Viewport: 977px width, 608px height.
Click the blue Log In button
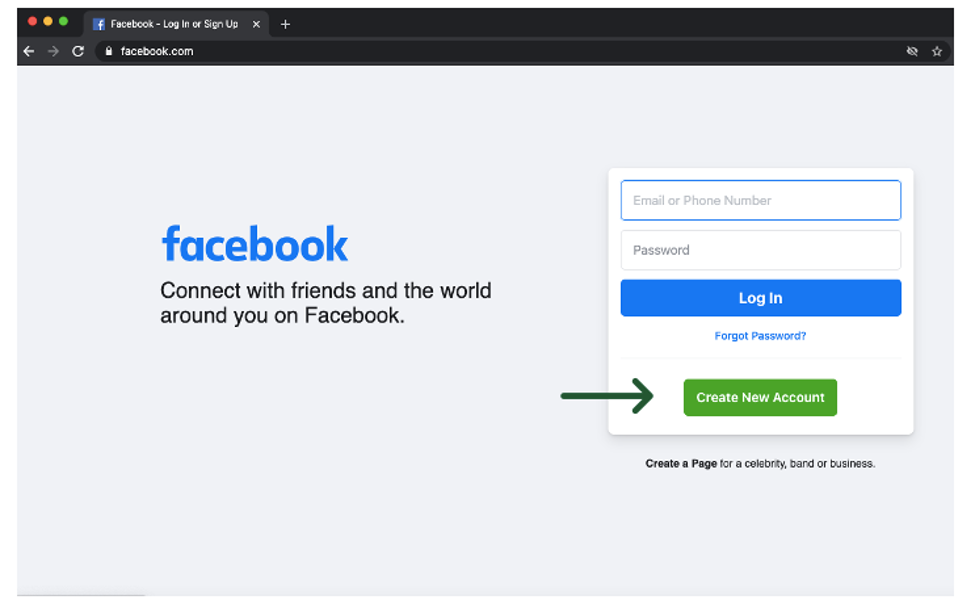[760, 298]
